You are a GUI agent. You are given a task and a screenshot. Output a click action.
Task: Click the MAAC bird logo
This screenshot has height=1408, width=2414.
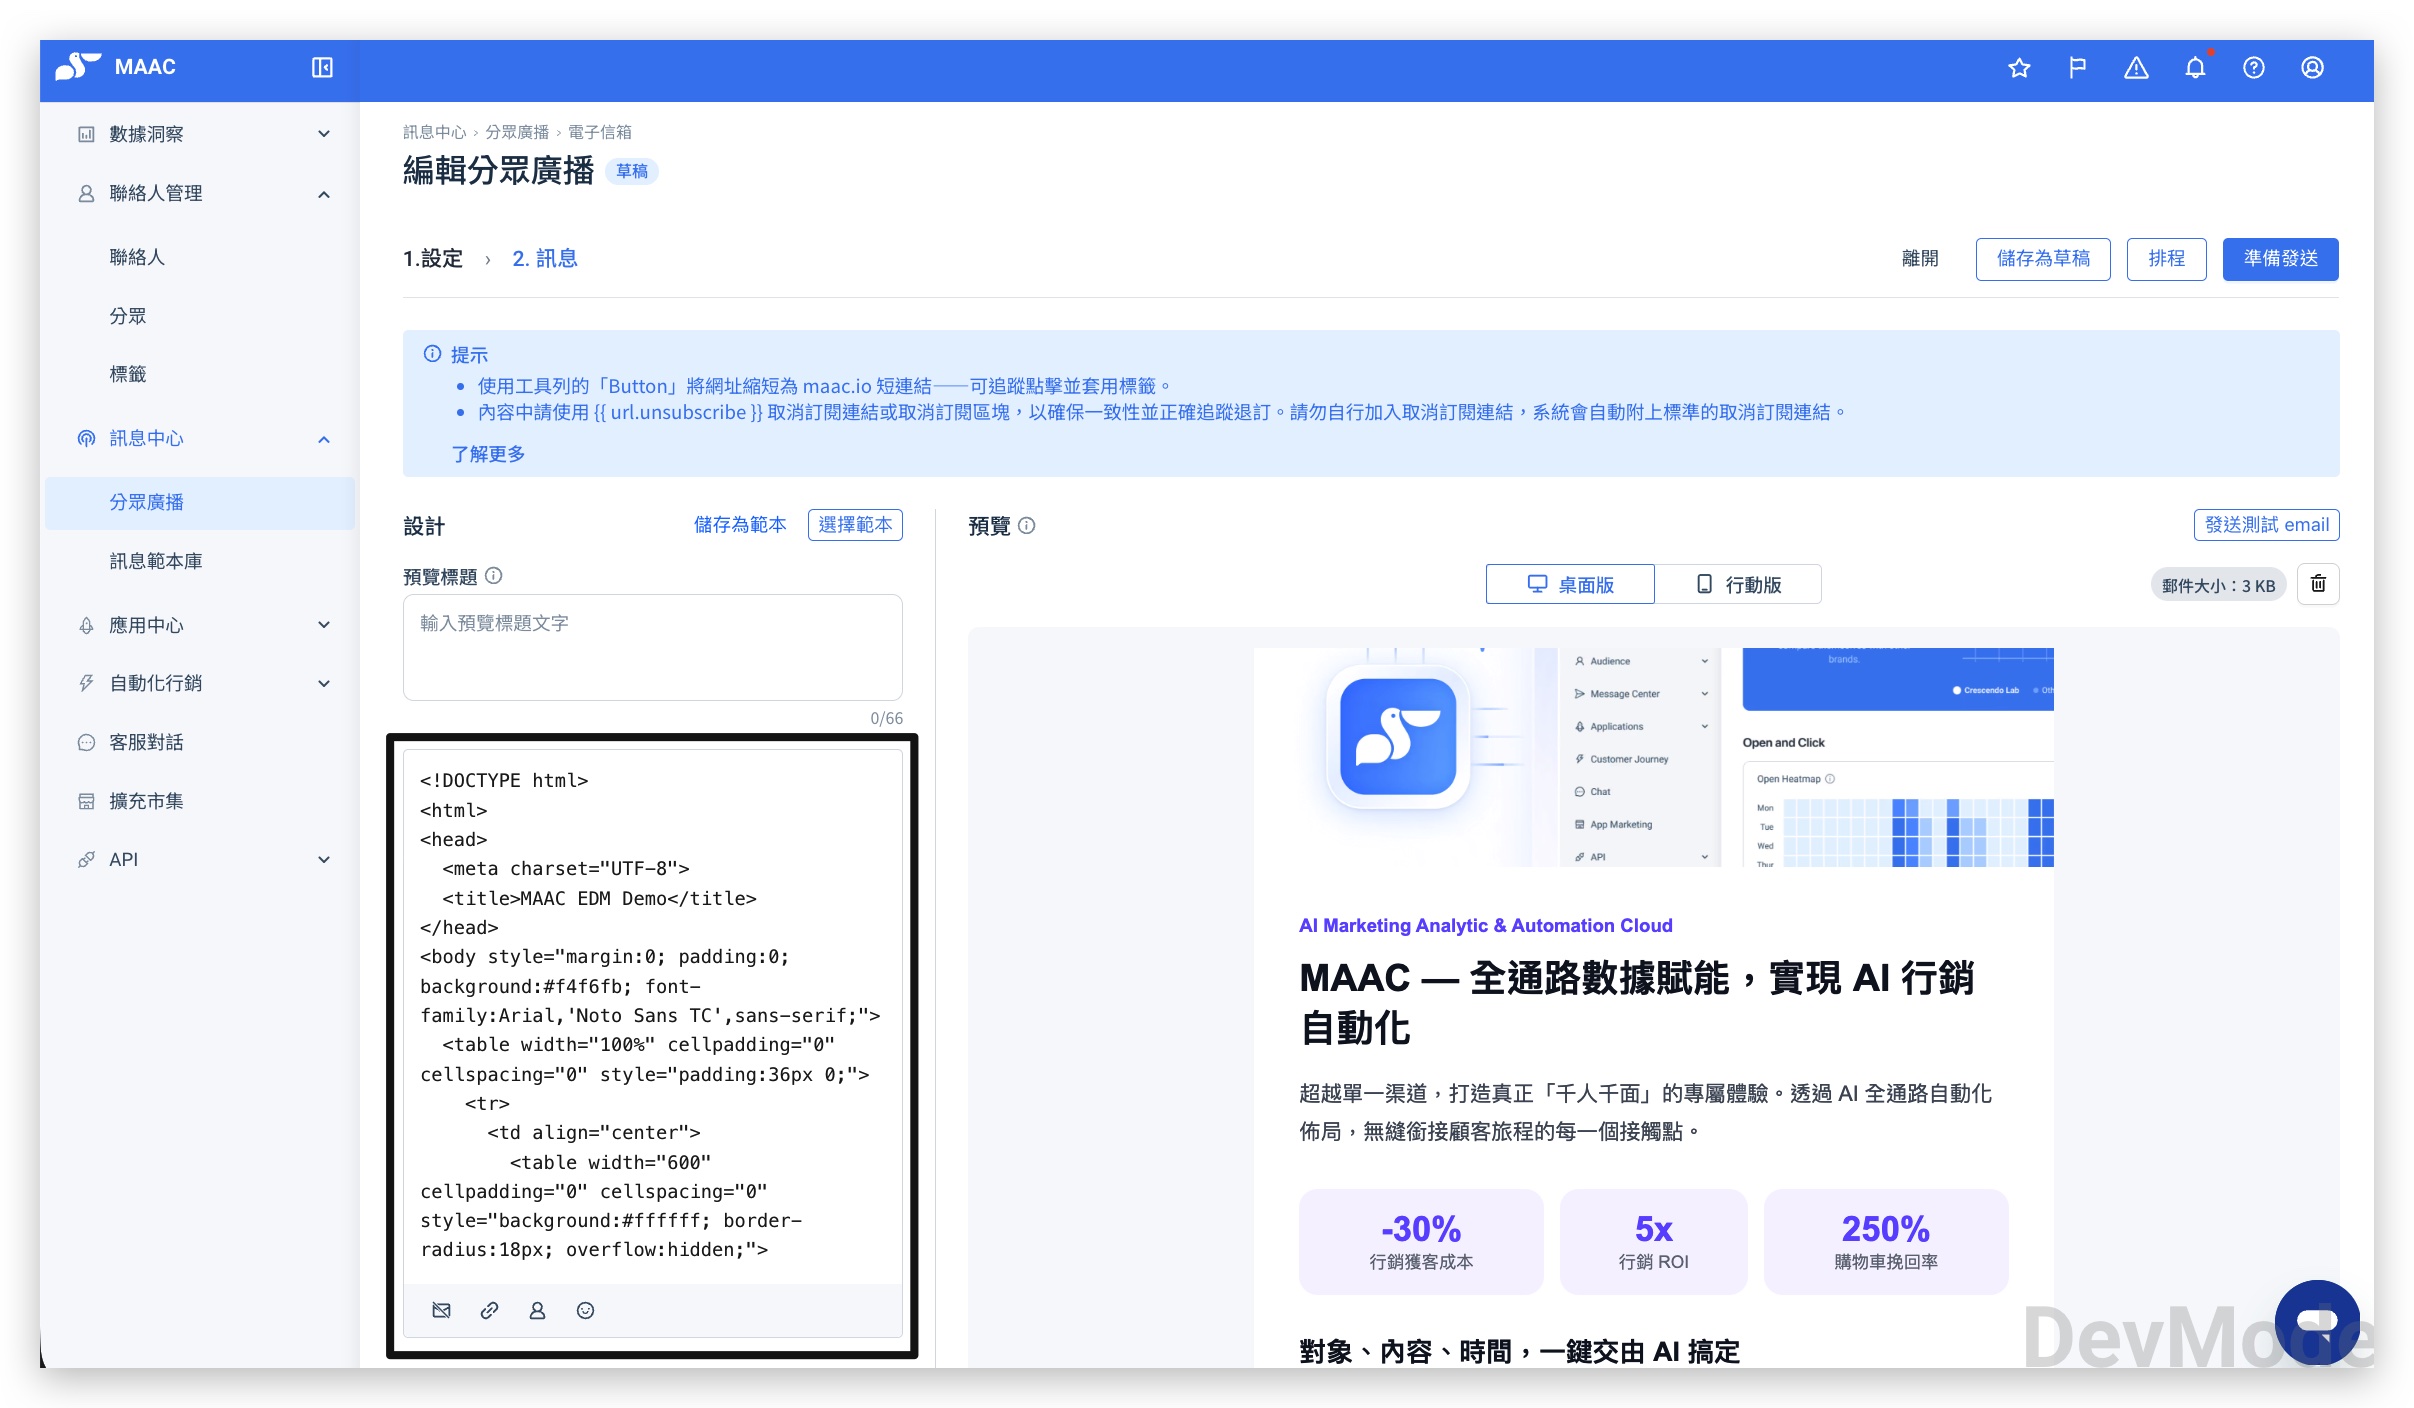point(78,67)
